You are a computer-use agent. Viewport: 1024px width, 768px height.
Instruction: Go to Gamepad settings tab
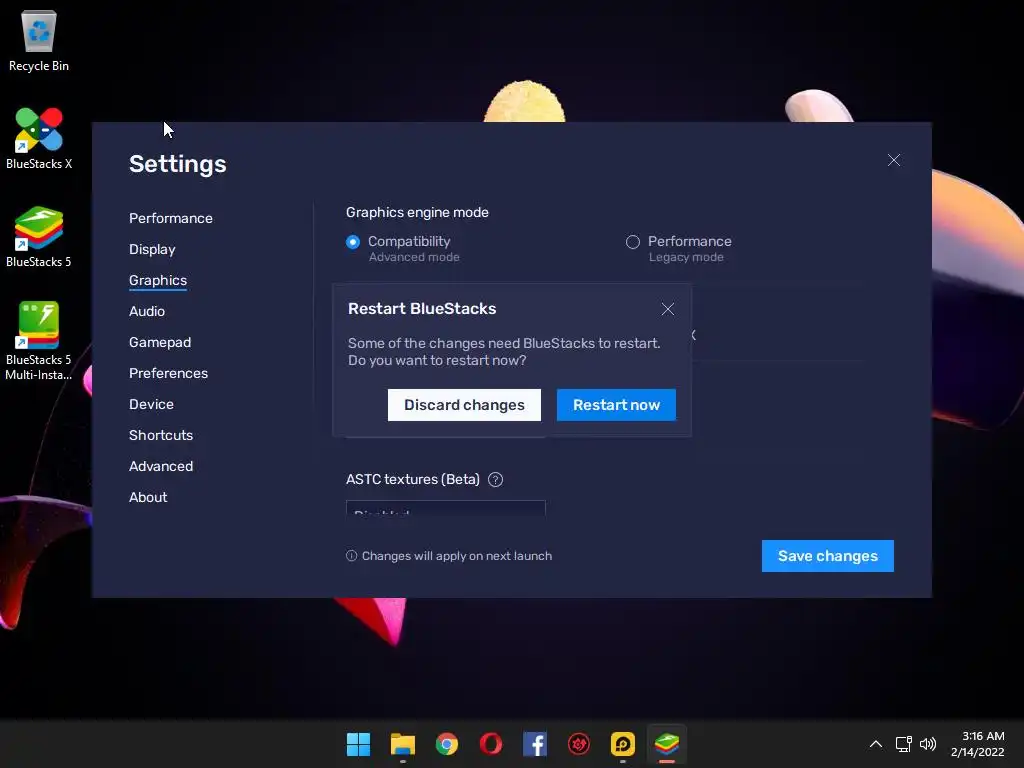(x=160, y=342)
